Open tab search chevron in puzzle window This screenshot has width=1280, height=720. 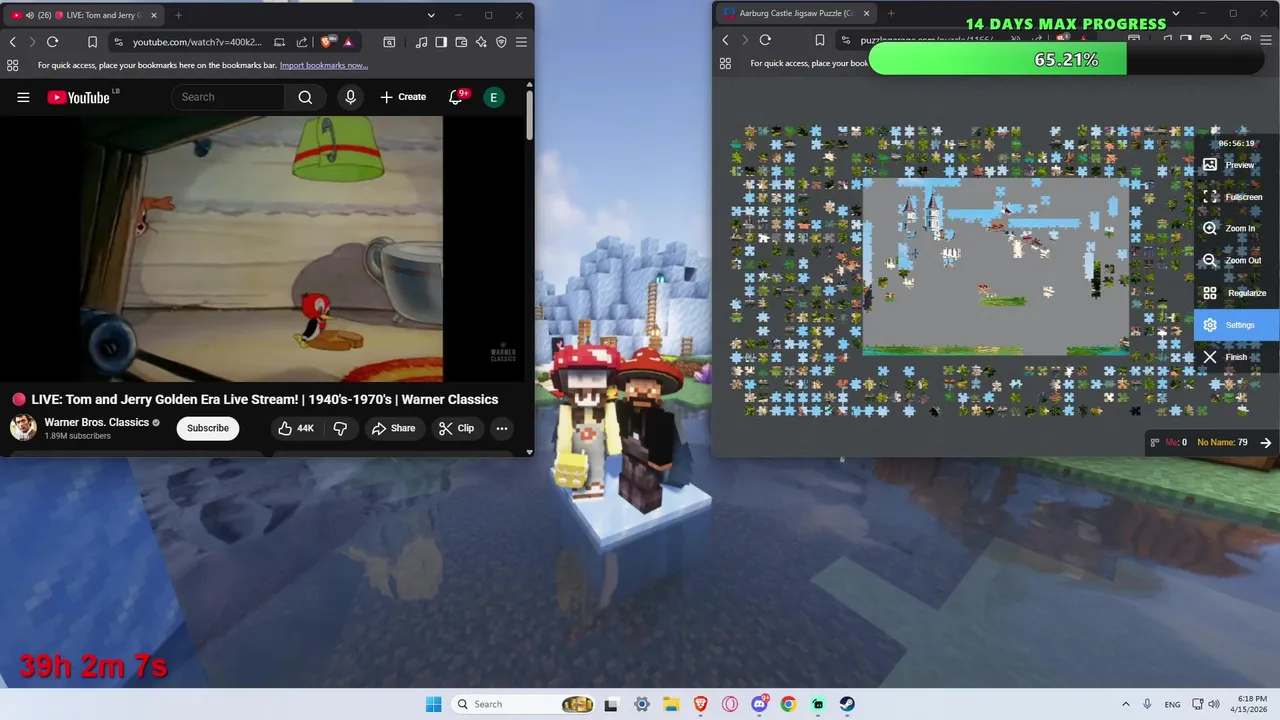[1176, 13]
